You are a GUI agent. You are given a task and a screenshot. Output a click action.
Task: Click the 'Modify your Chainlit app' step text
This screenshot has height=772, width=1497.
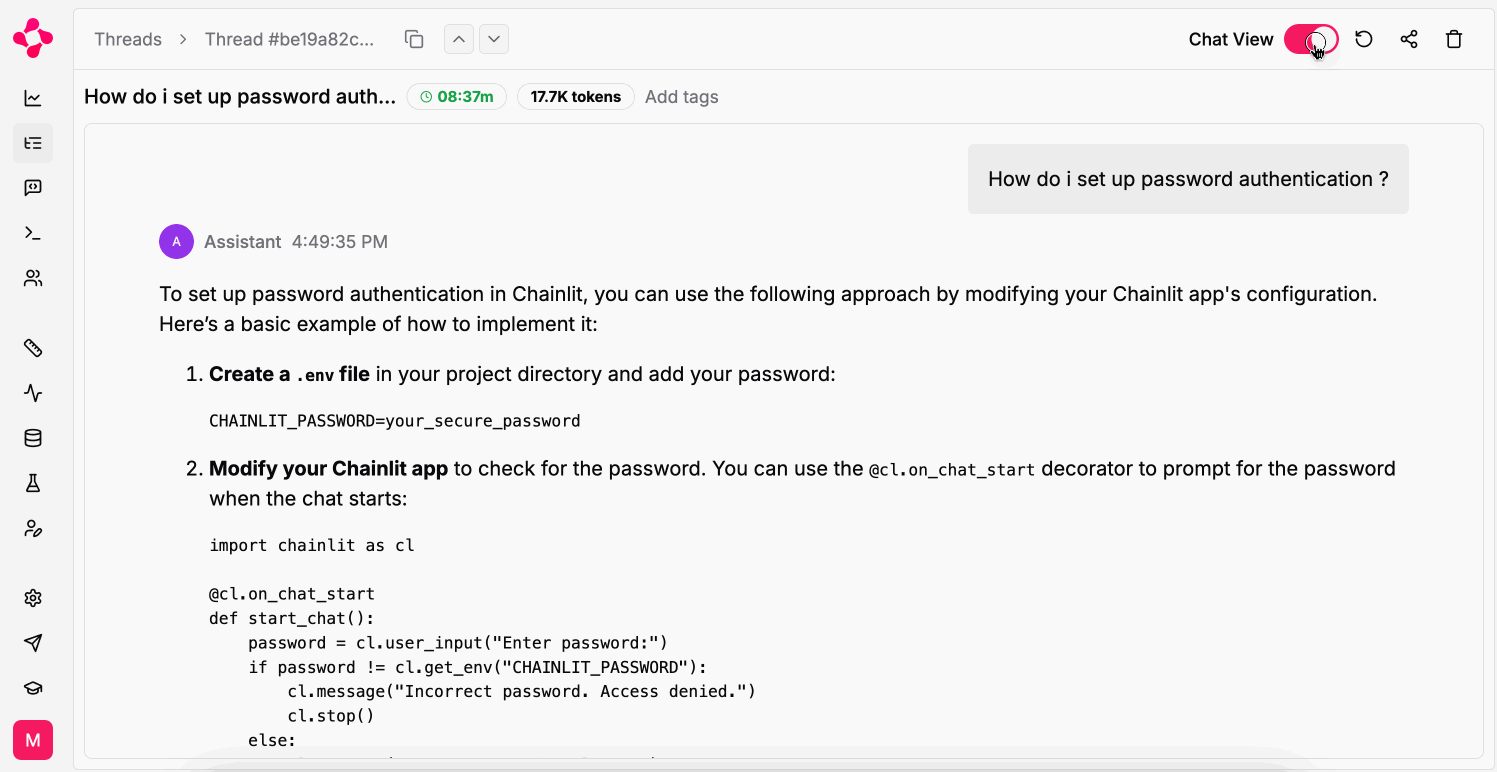click(329, 469)
